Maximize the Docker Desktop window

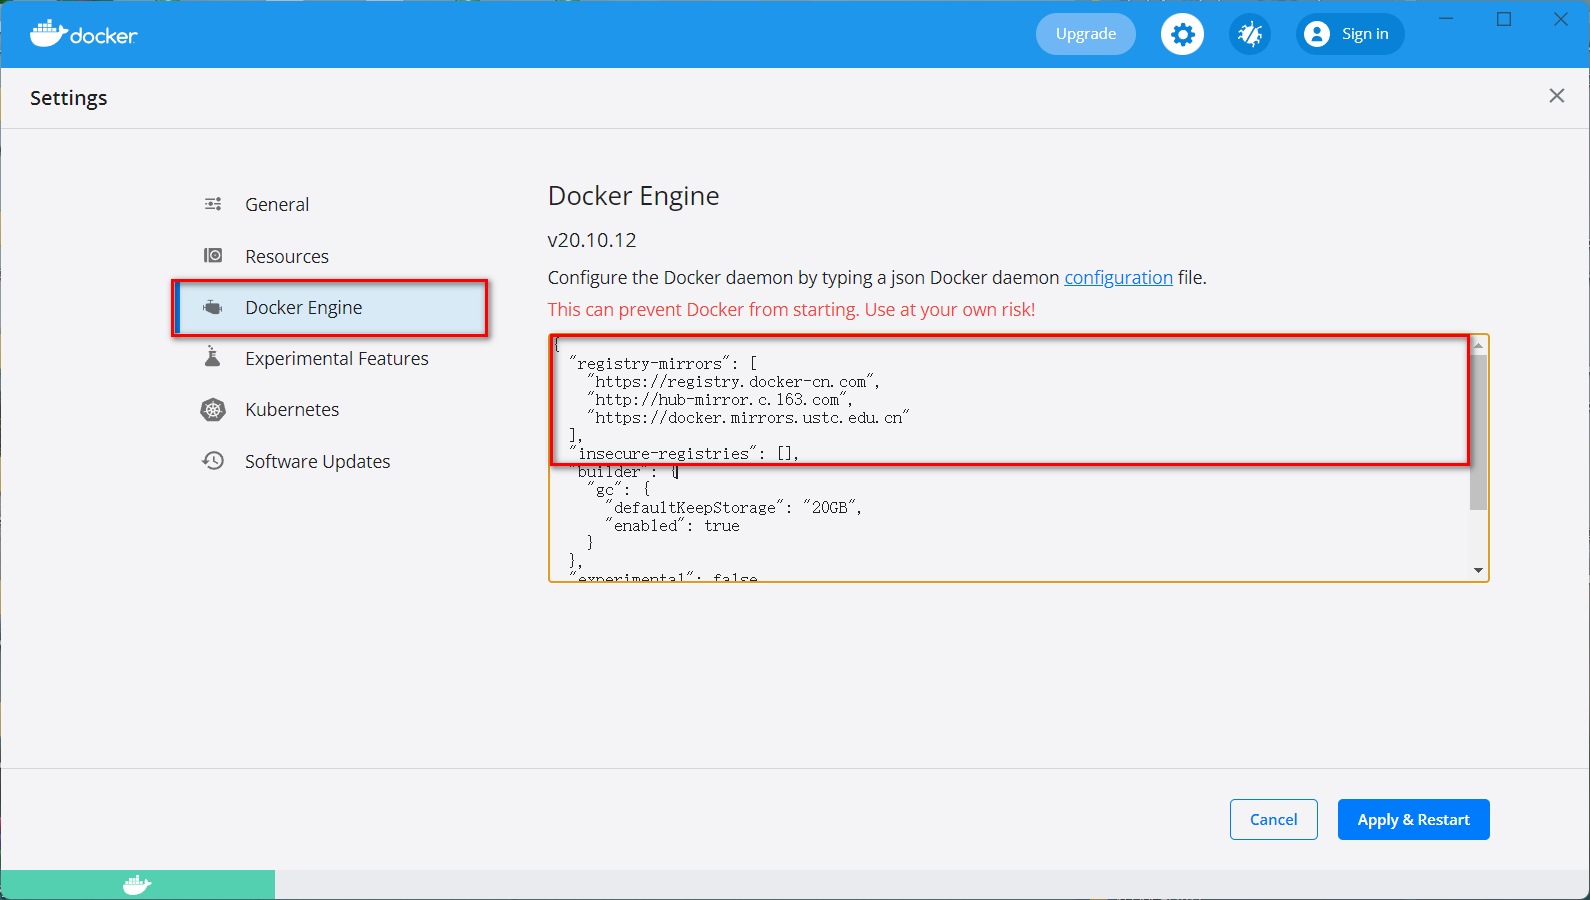point(1503,18)
